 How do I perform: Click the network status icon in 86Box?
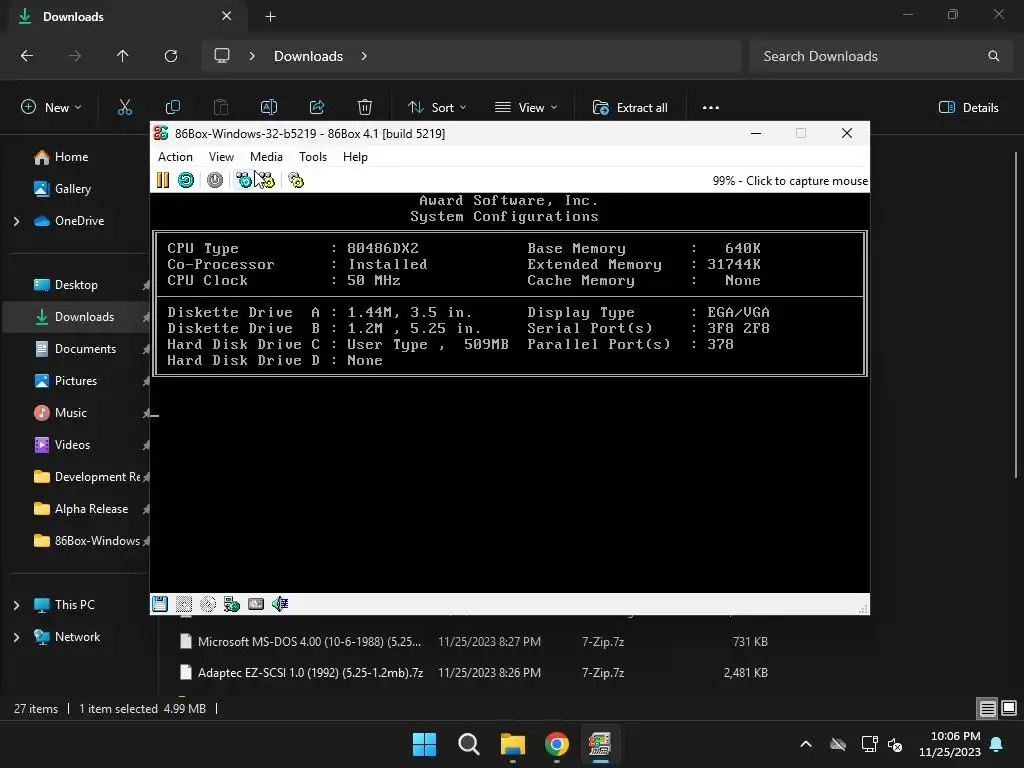tap(232, 604)
